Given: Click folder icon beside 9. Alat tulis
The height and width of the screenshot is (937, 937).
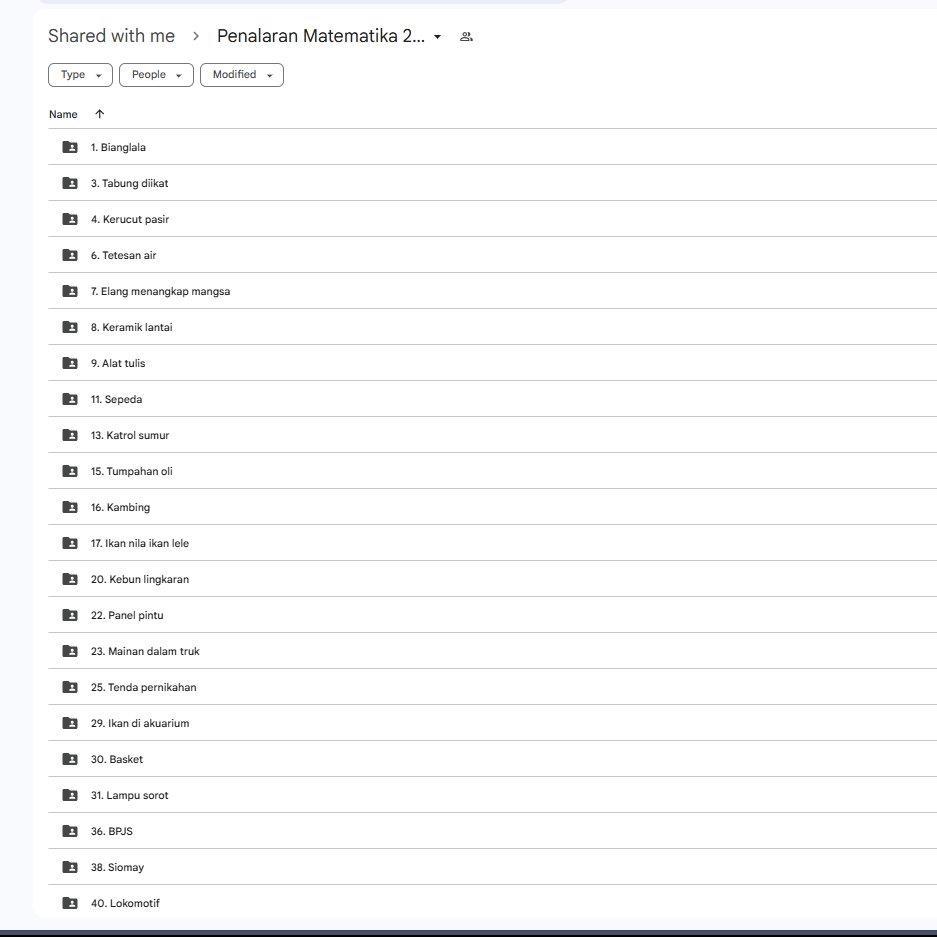Looking at the screenshot, I should pos(70,363).
